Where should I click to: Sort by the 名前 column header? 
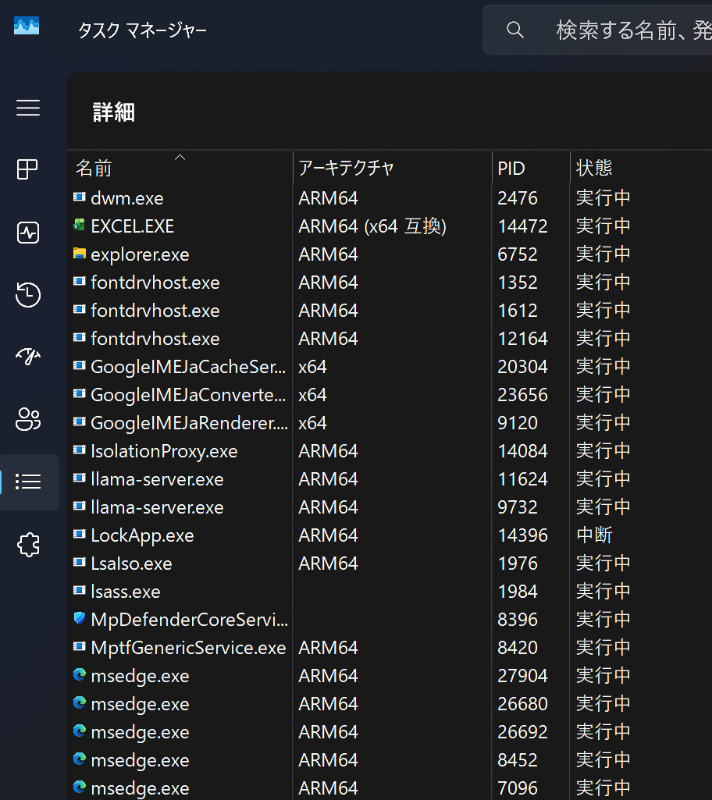pyautogui.click(x=180, y=168)
